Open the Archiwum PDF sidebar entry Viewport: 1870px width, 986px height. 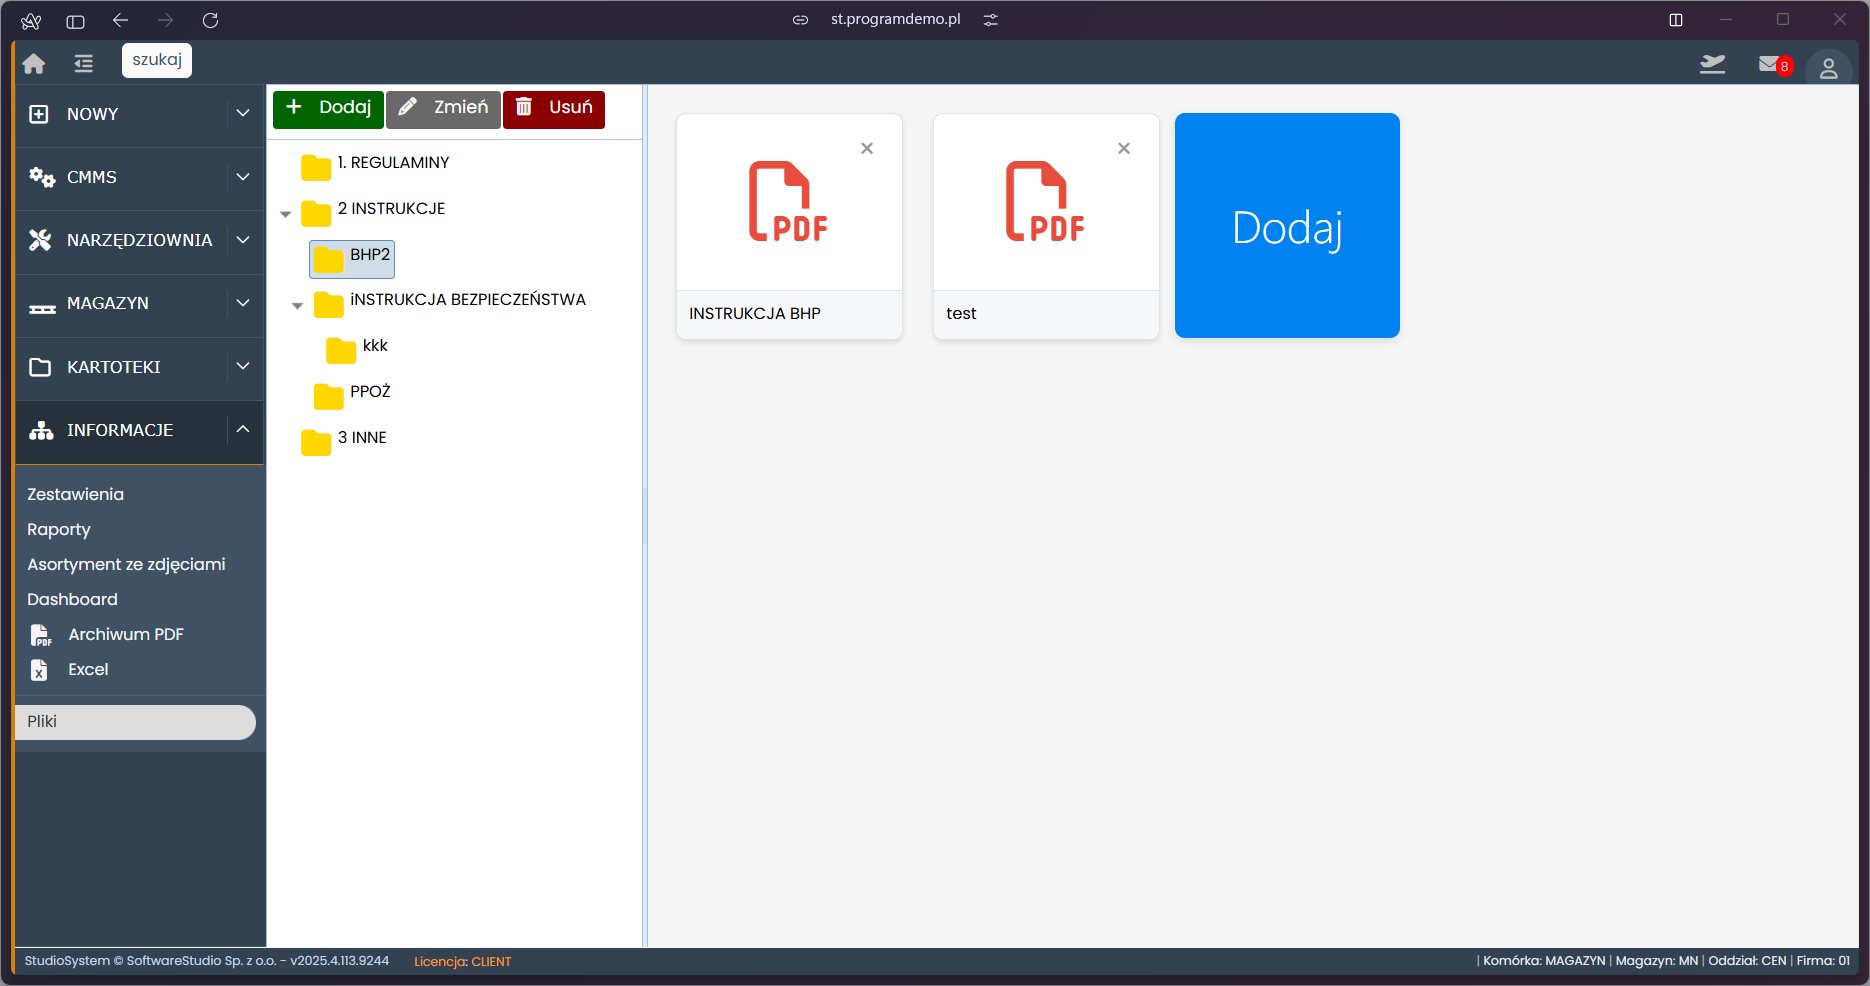pyautogui.click(x=125, y=634)
